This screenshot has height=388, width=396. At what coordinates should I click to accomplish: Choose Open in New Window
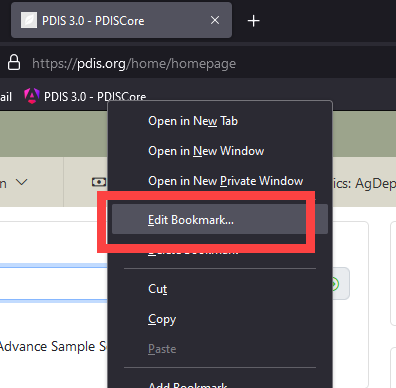(x=206, y=151)
